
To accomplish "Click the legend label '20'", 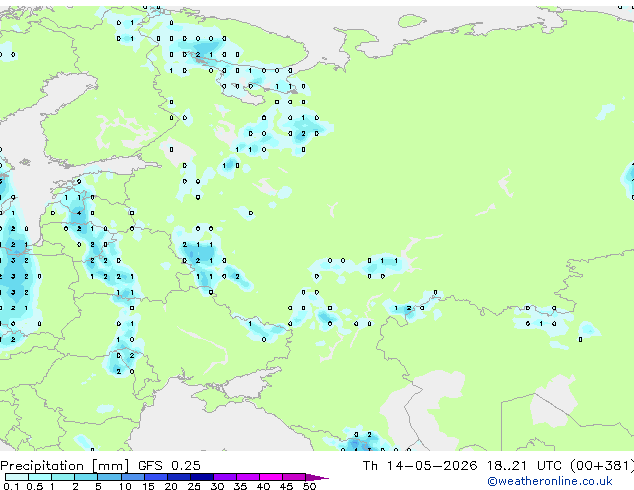I will [171, 486].
